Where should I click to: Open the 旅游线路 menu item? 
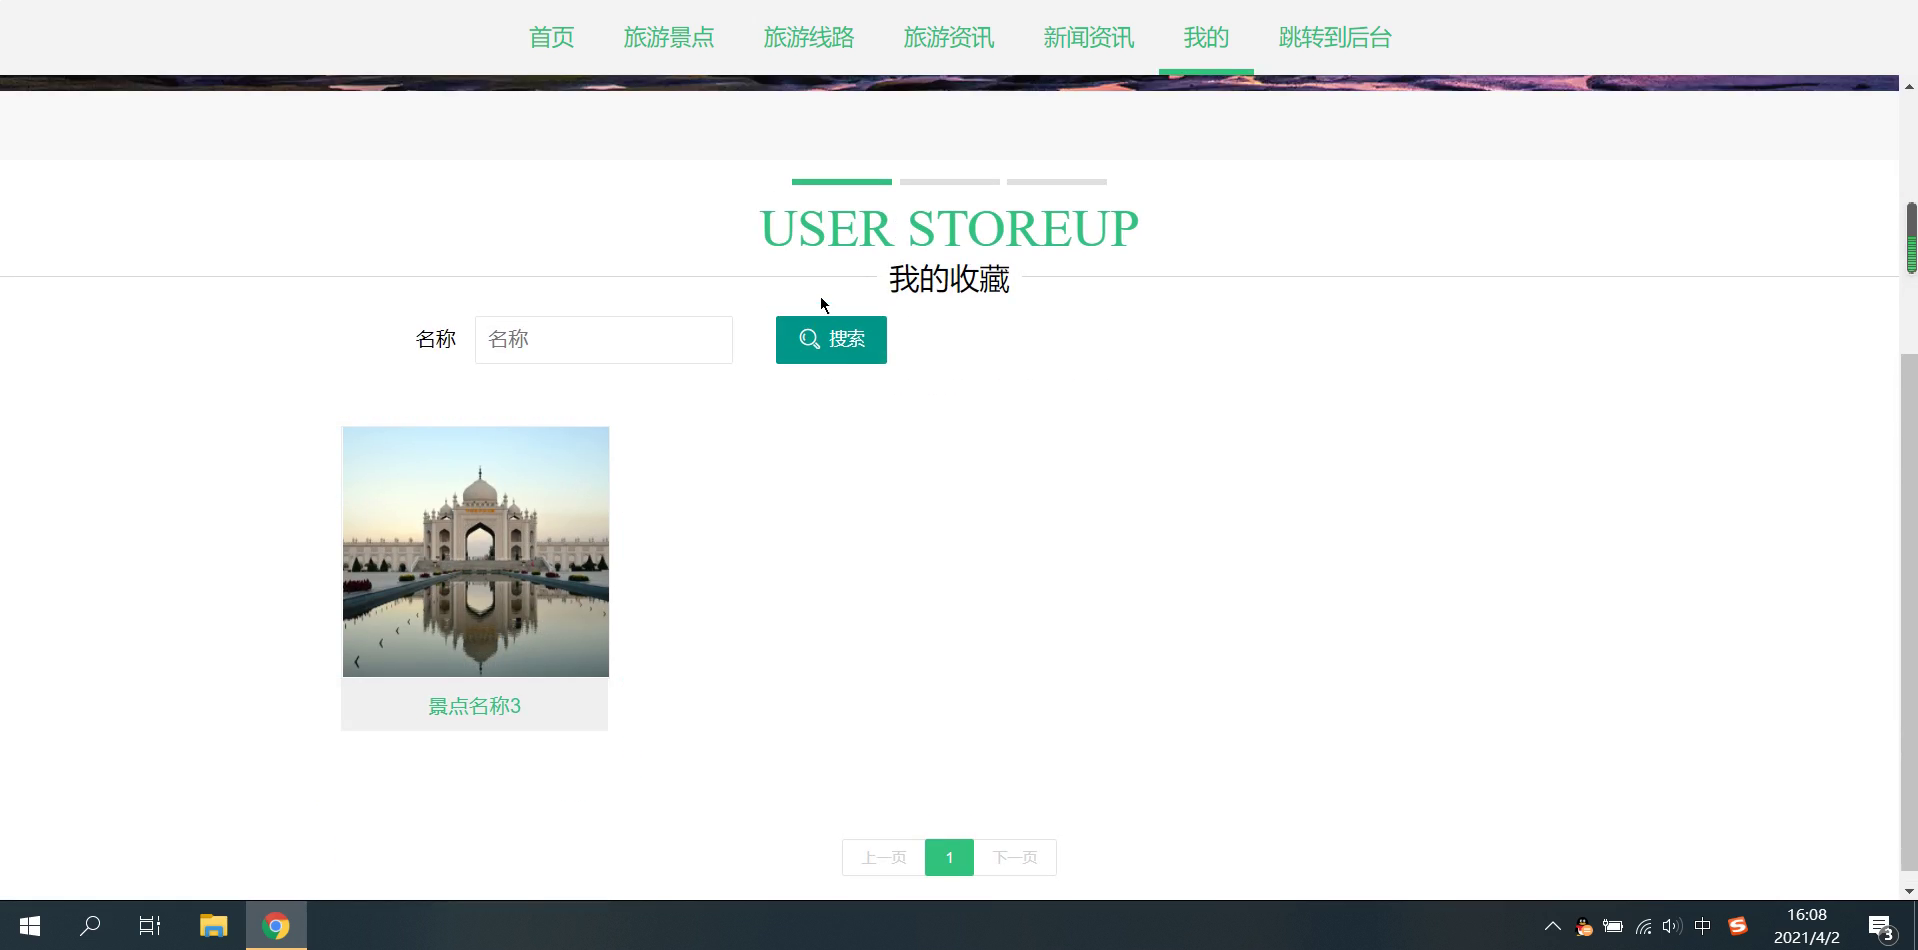(x=809, y=38)
